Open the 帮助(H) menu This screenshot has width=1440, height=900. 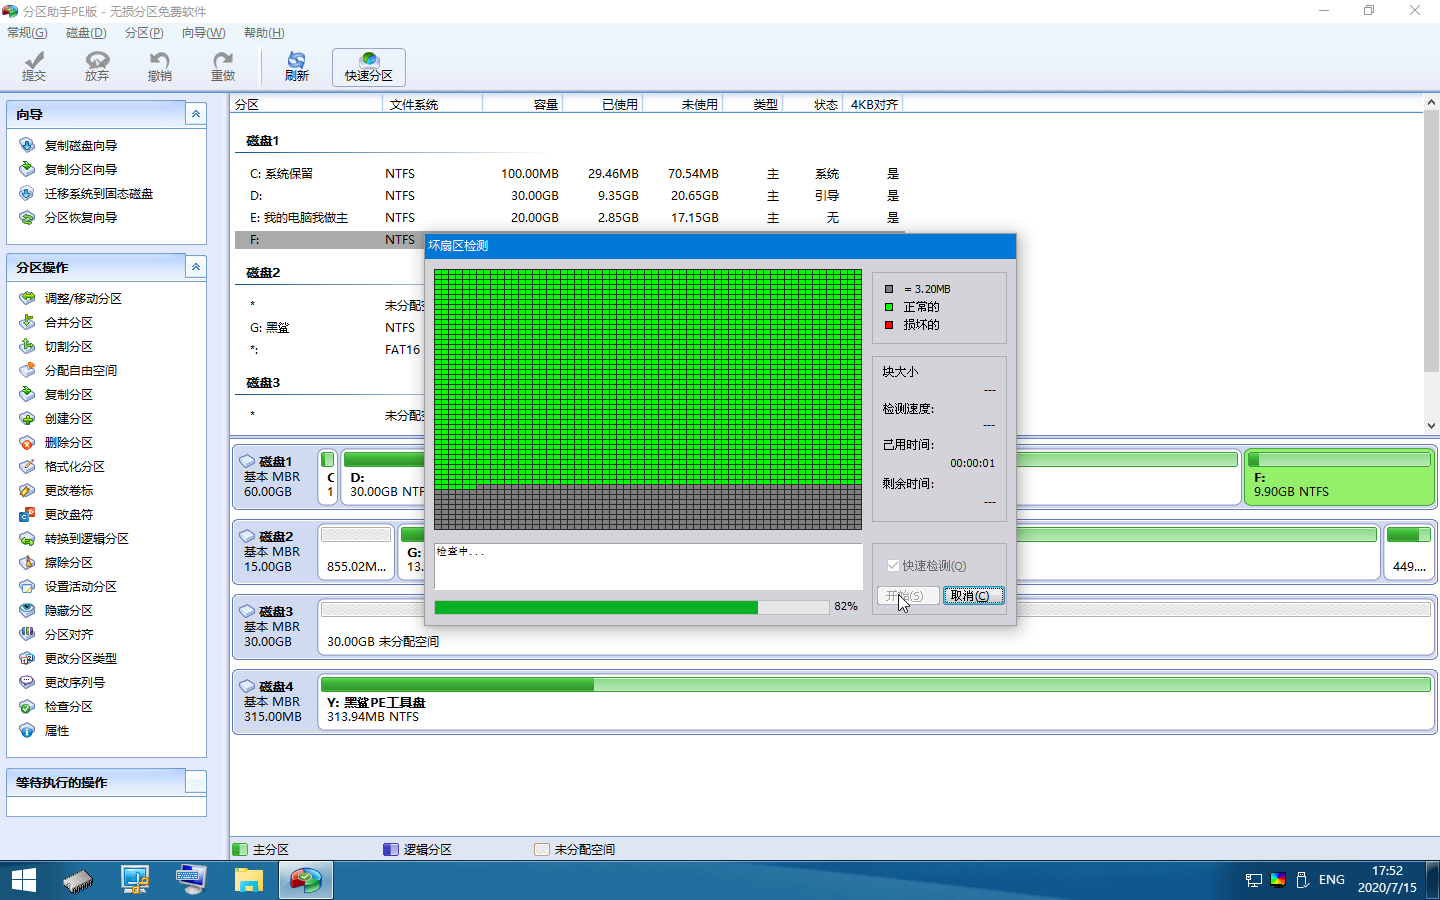coord(264,33)
